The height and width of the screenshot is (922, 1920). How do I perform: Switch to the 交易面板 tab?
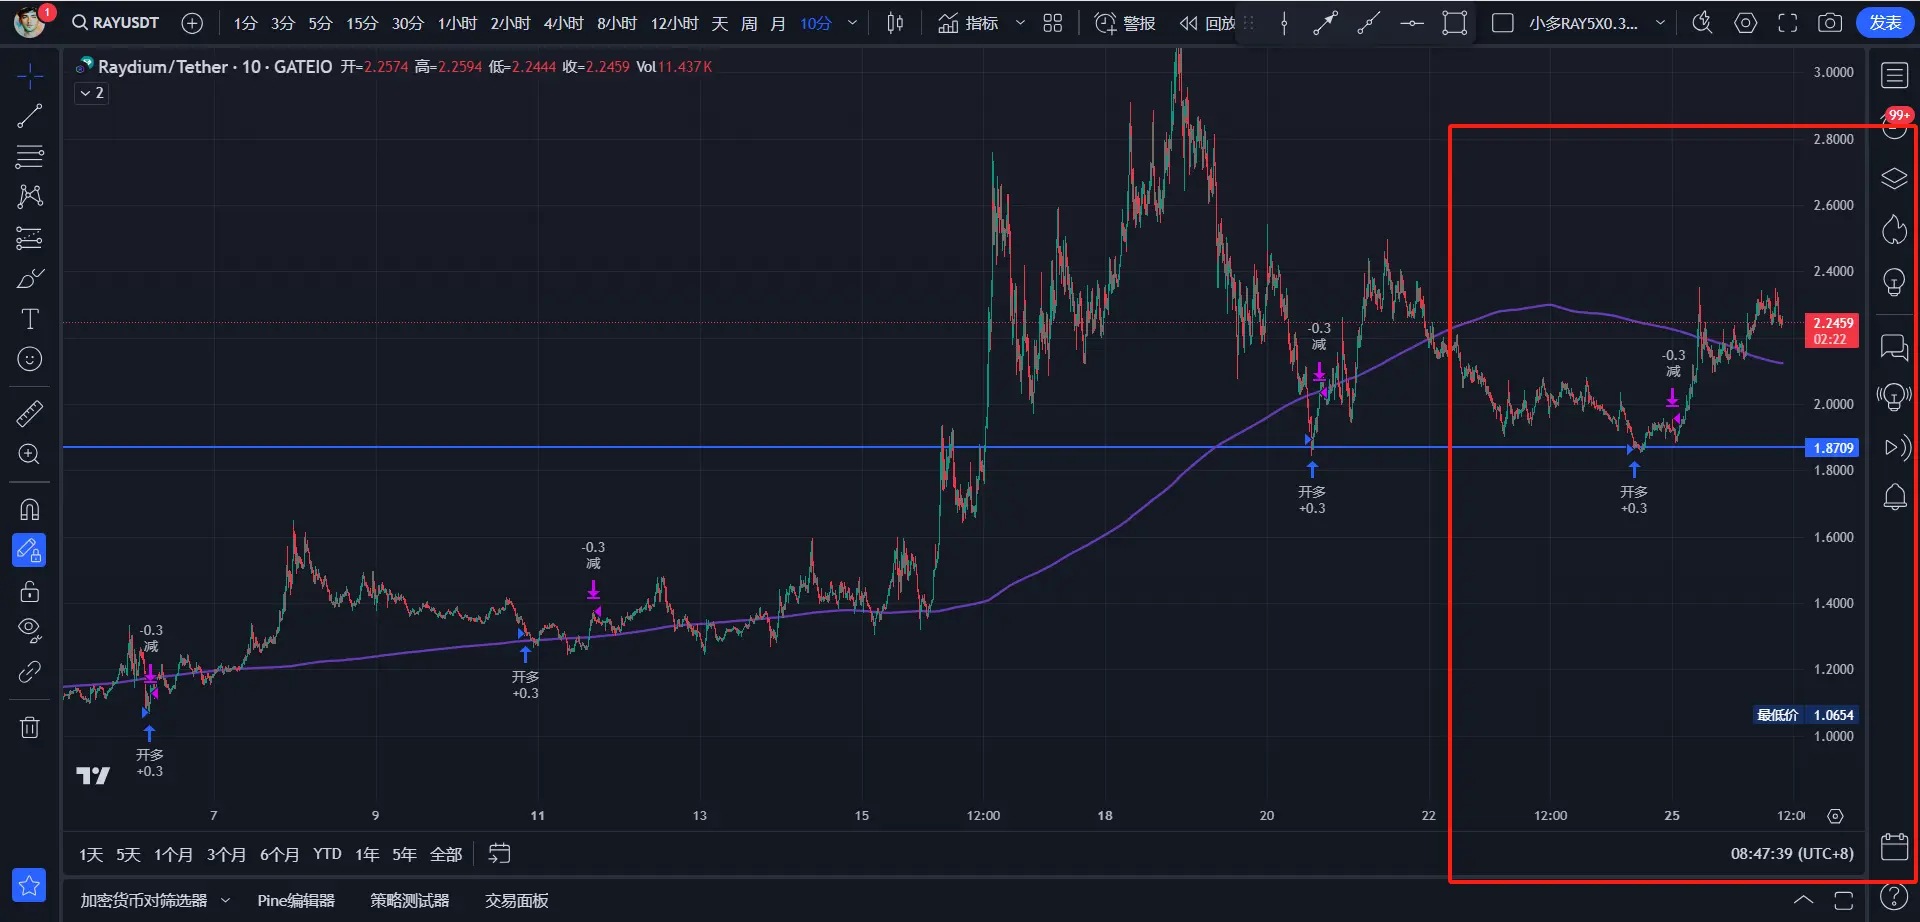pos(517,900)
